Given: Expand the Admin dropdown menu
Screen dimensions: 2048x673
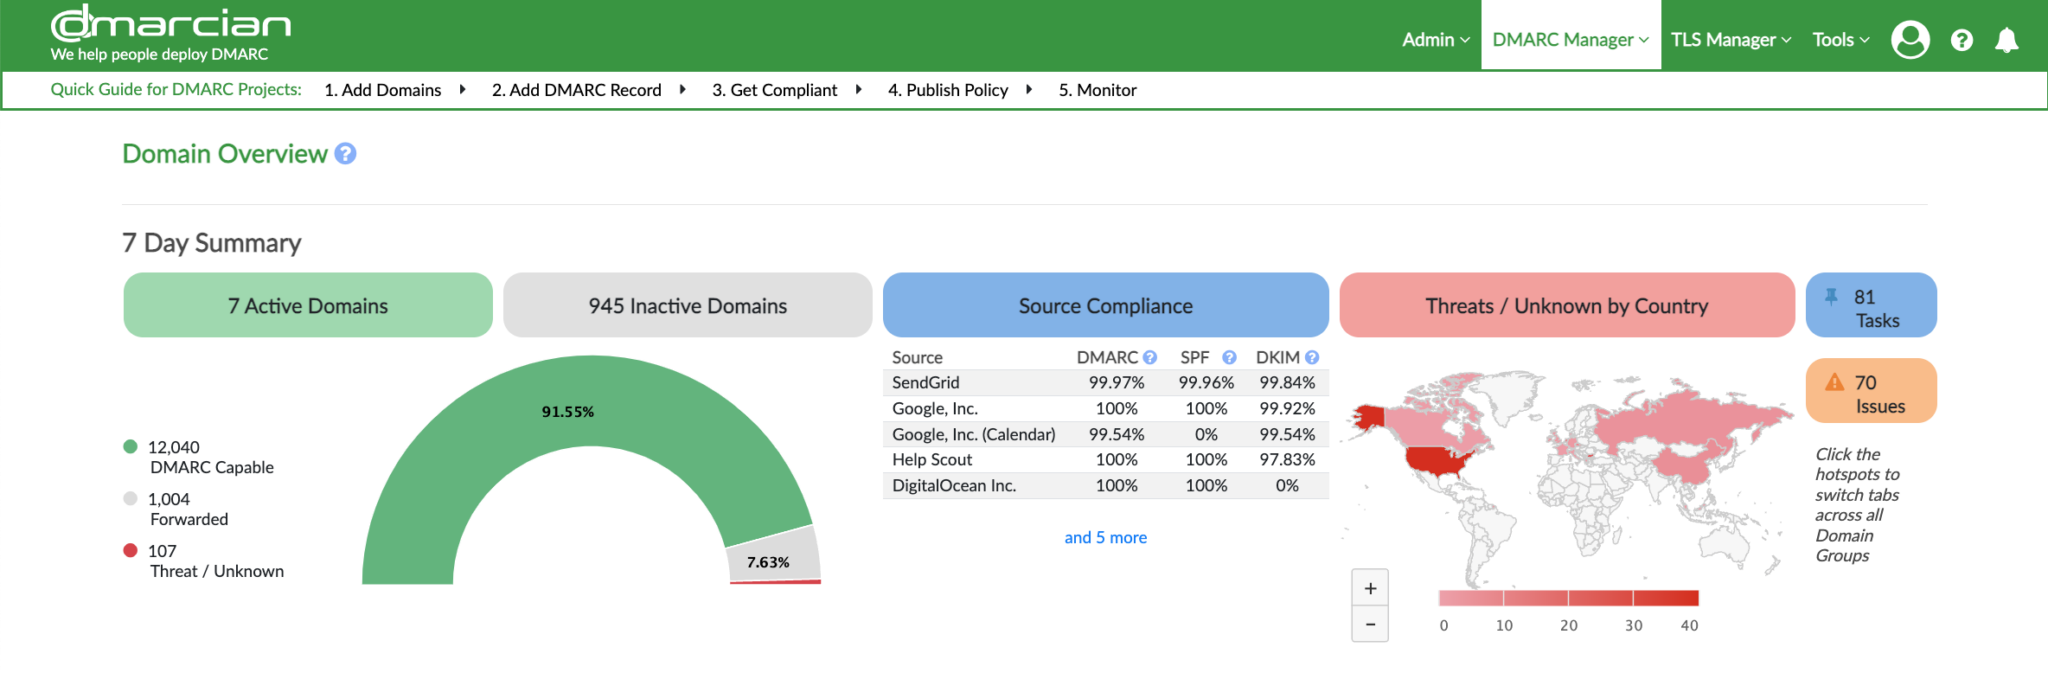Looking at the screenshot, I should (1435, 40).
